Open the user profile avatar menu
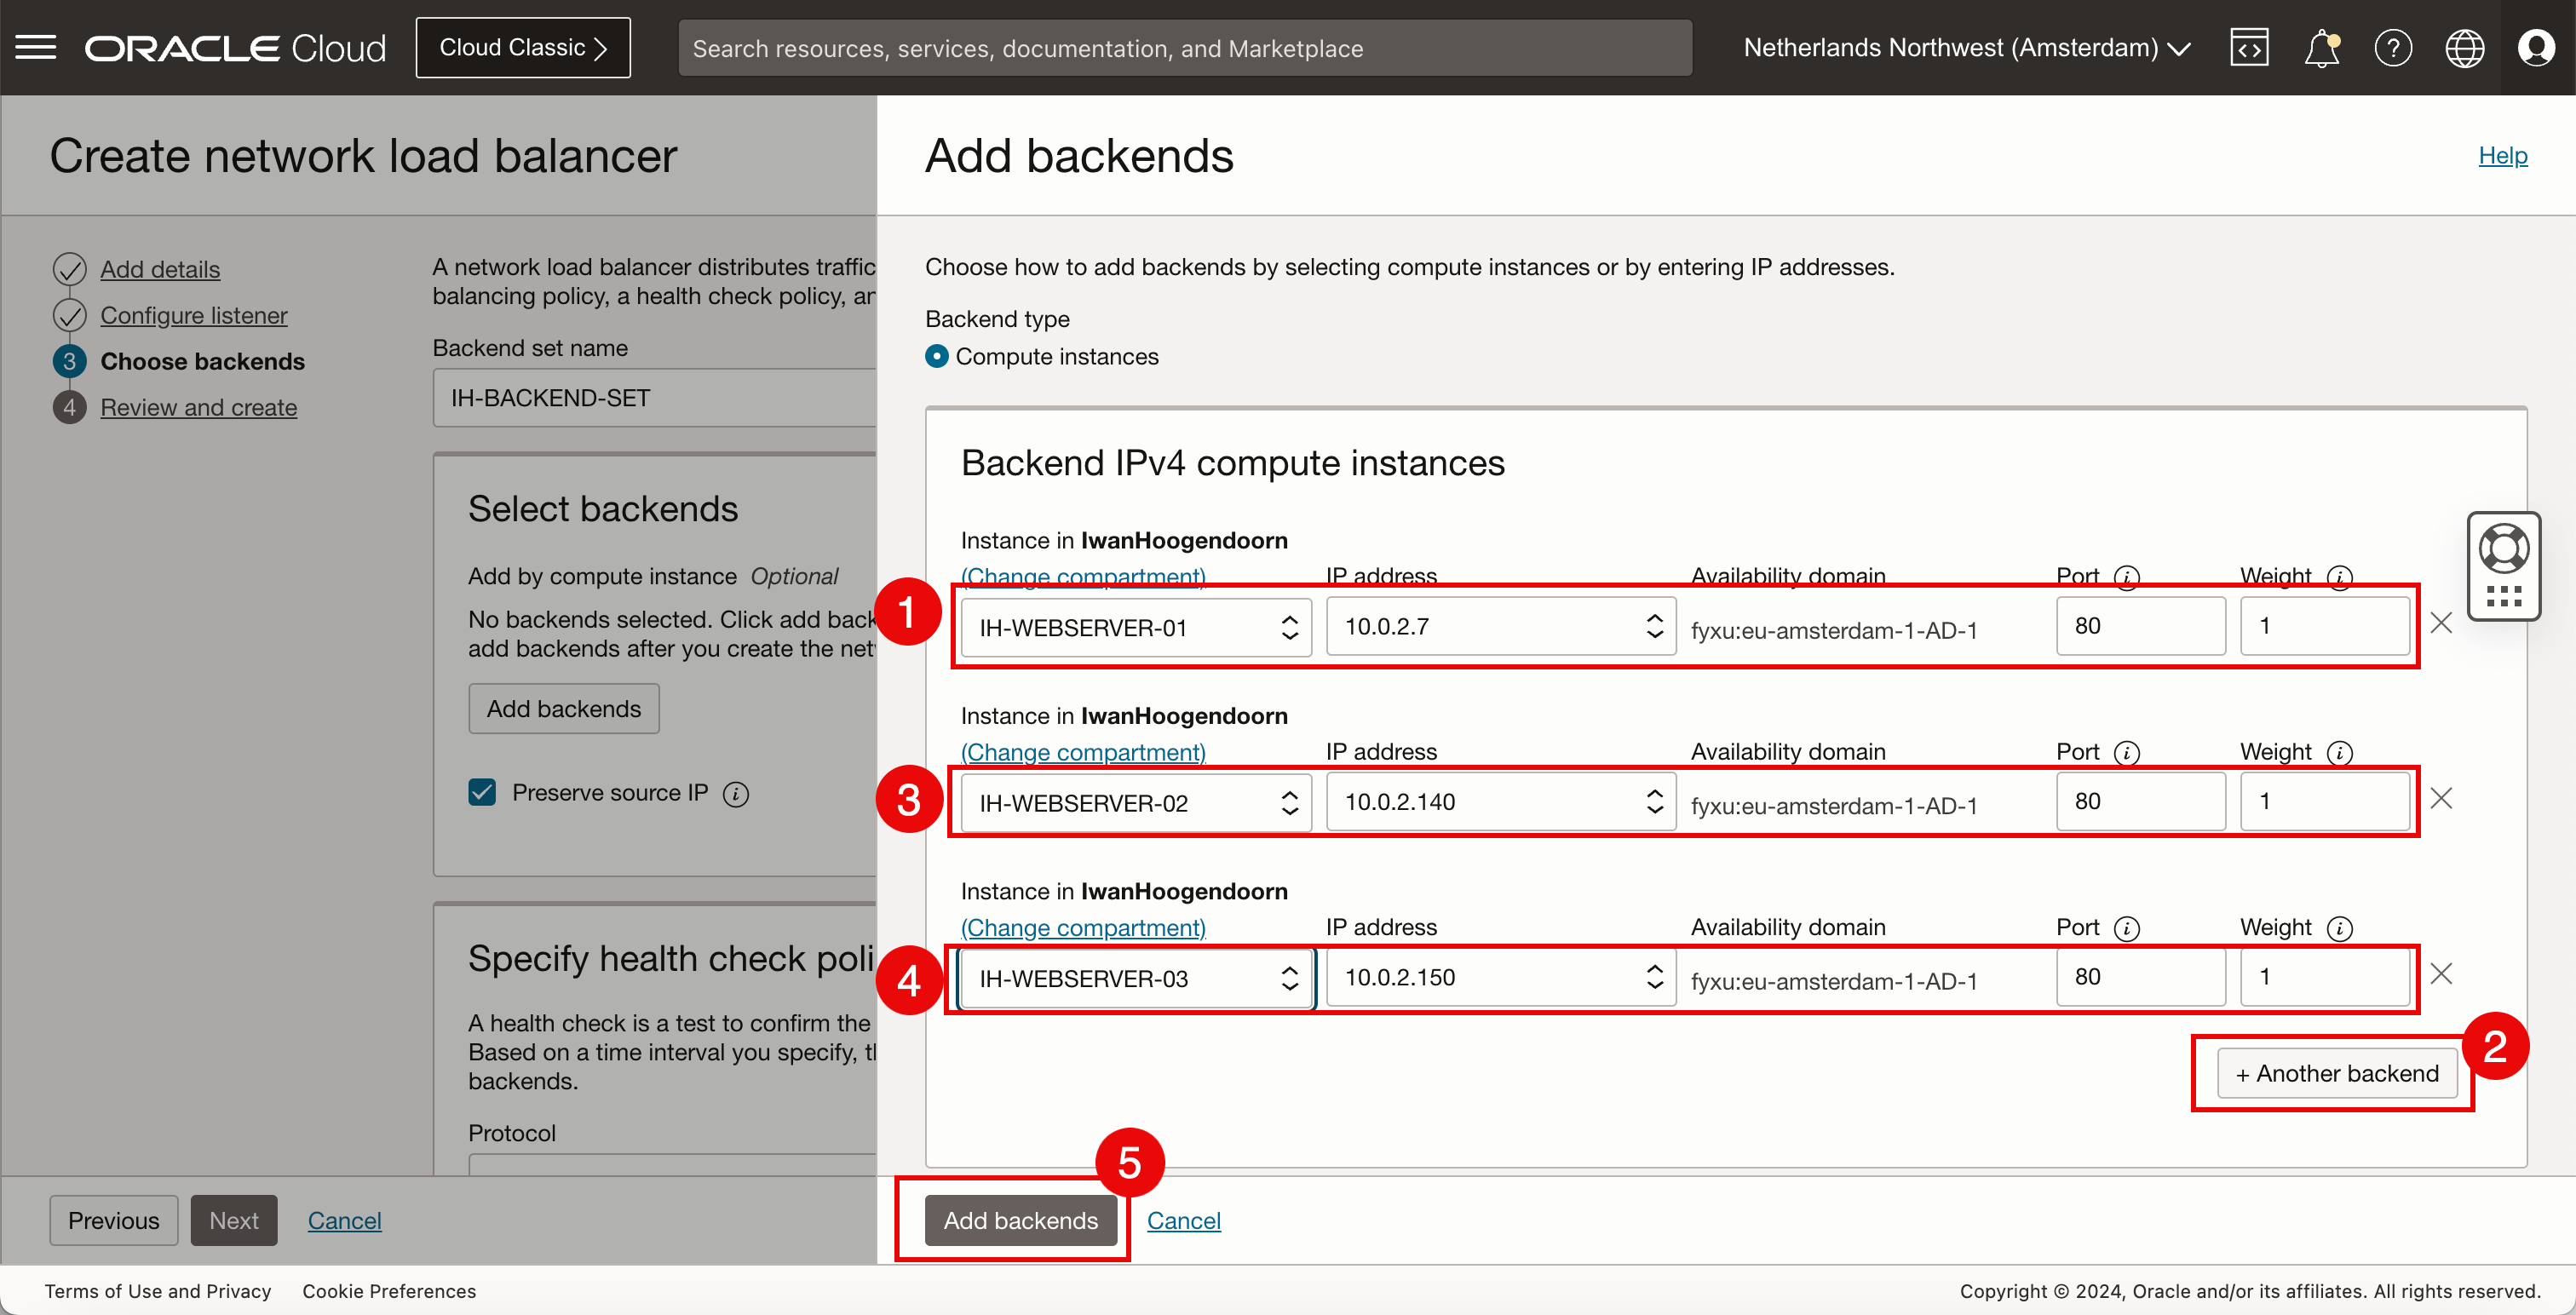Screen dimensions: 2576x1315 pos(2536,48)
